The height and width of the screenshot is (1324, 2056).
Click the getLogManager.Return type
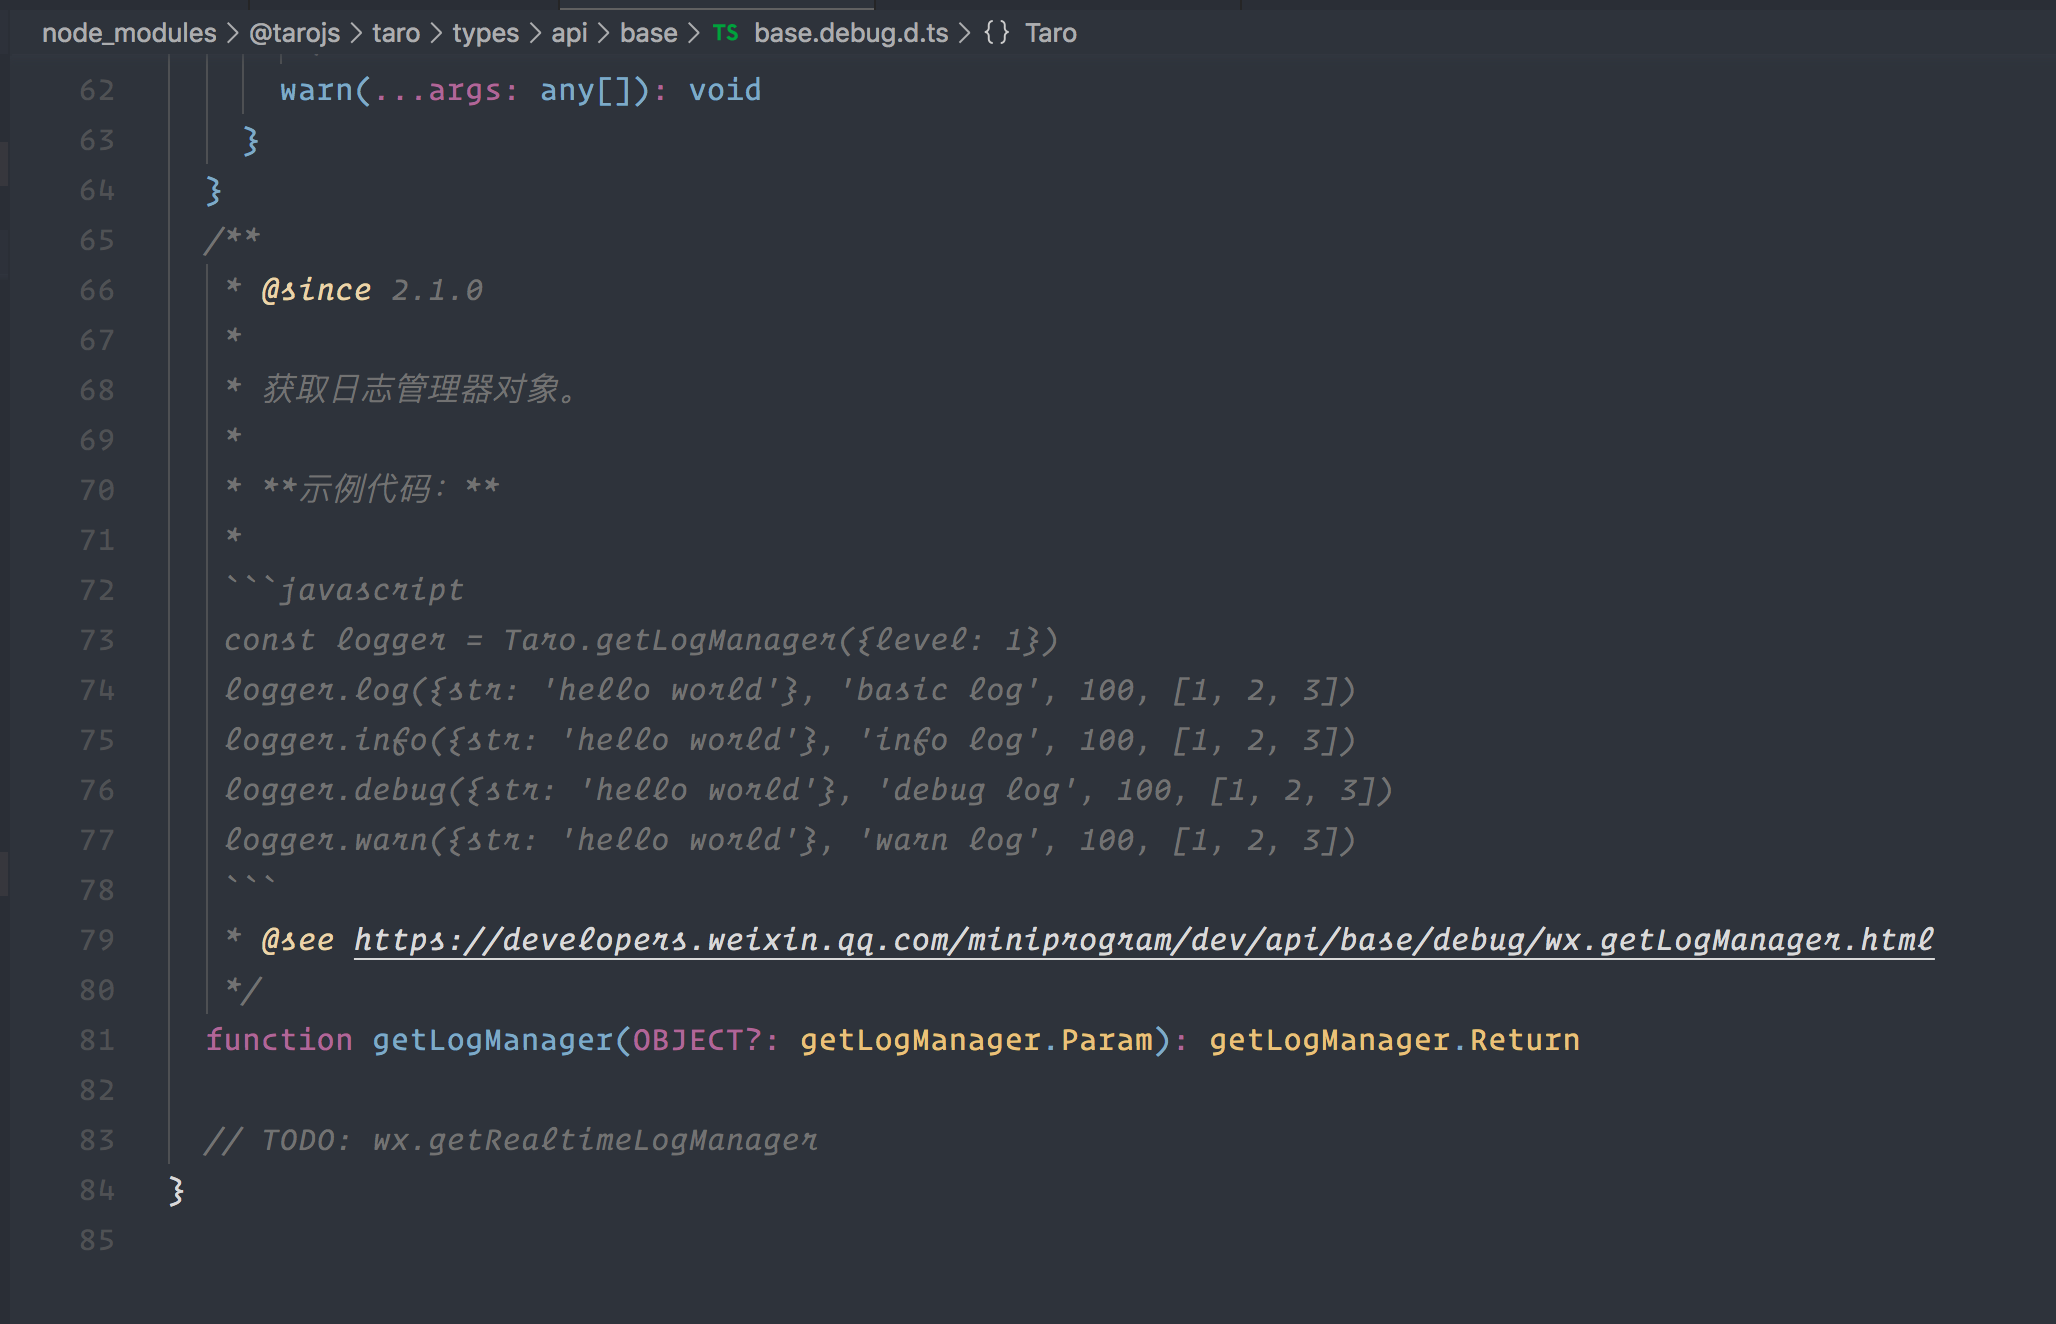[1394, 1040]
